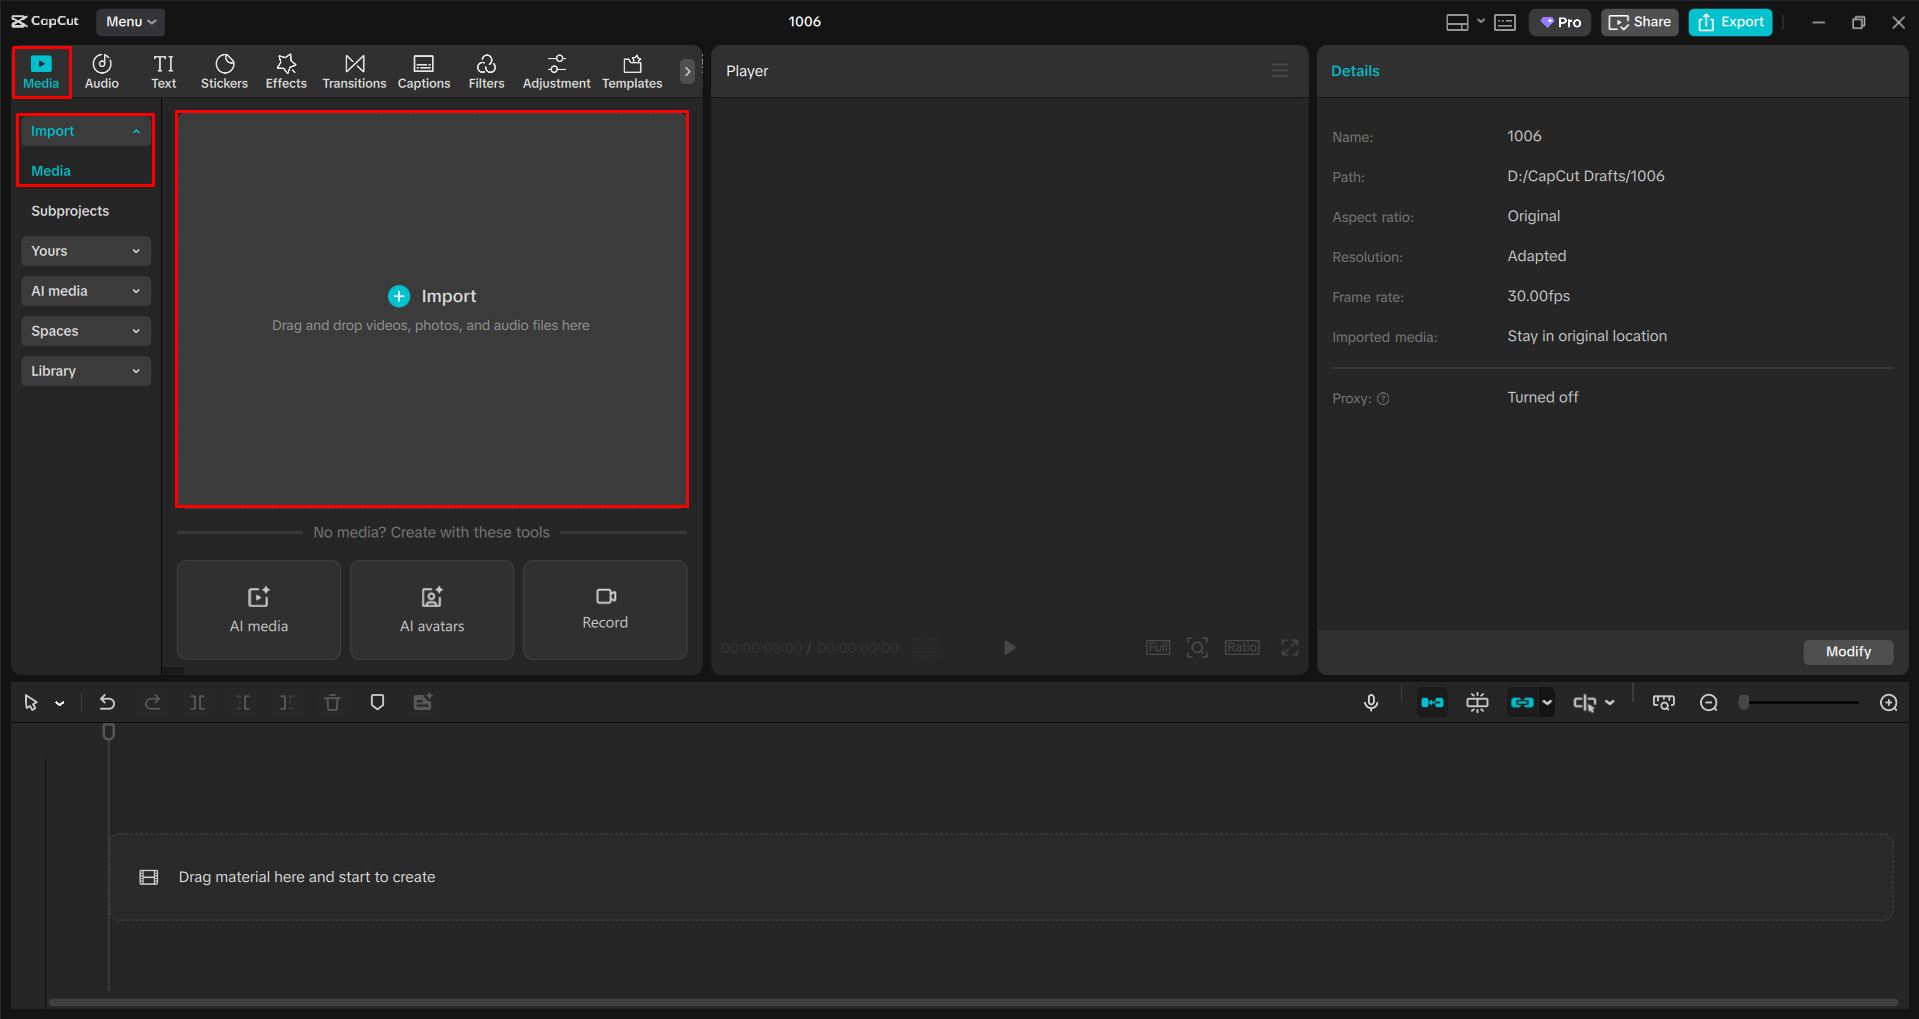Open the Menu dropdown
The image size is (1919, 1019).
[130, 21]
